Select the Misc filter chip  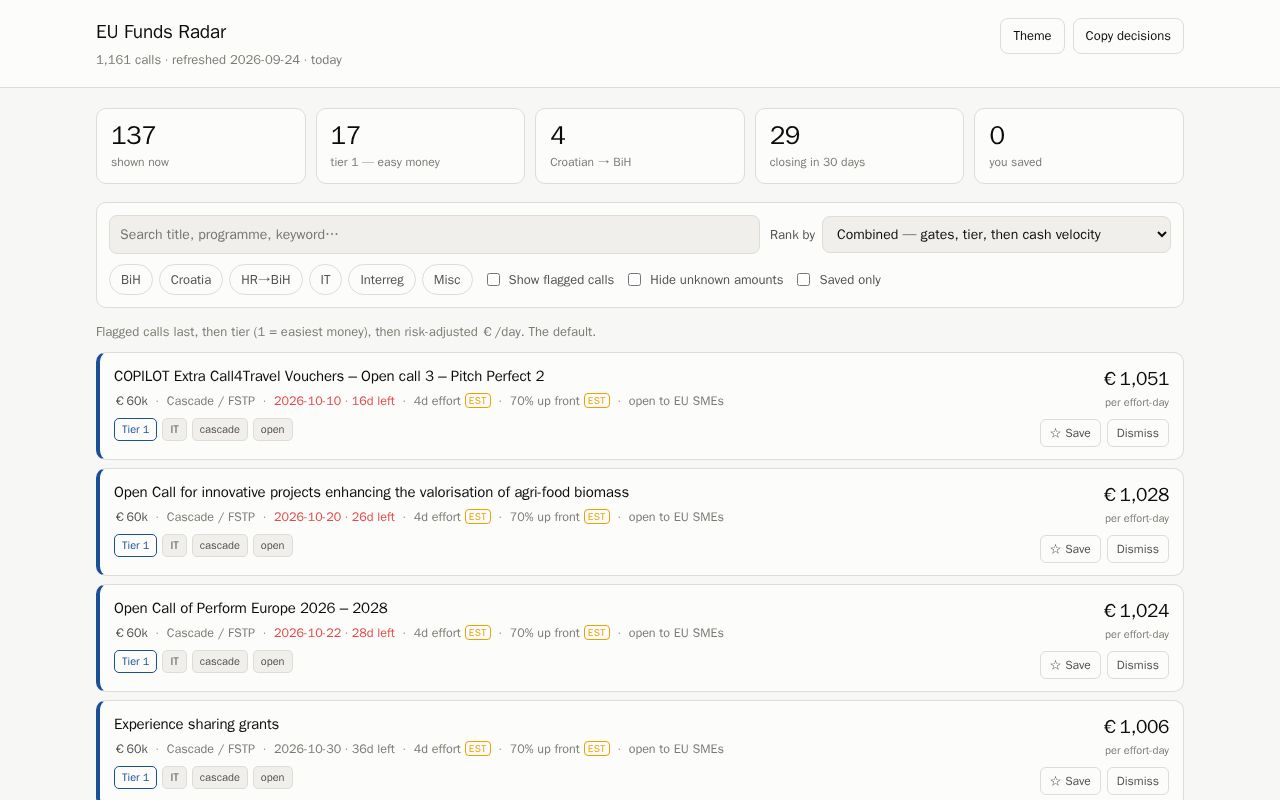coord(447,280)
